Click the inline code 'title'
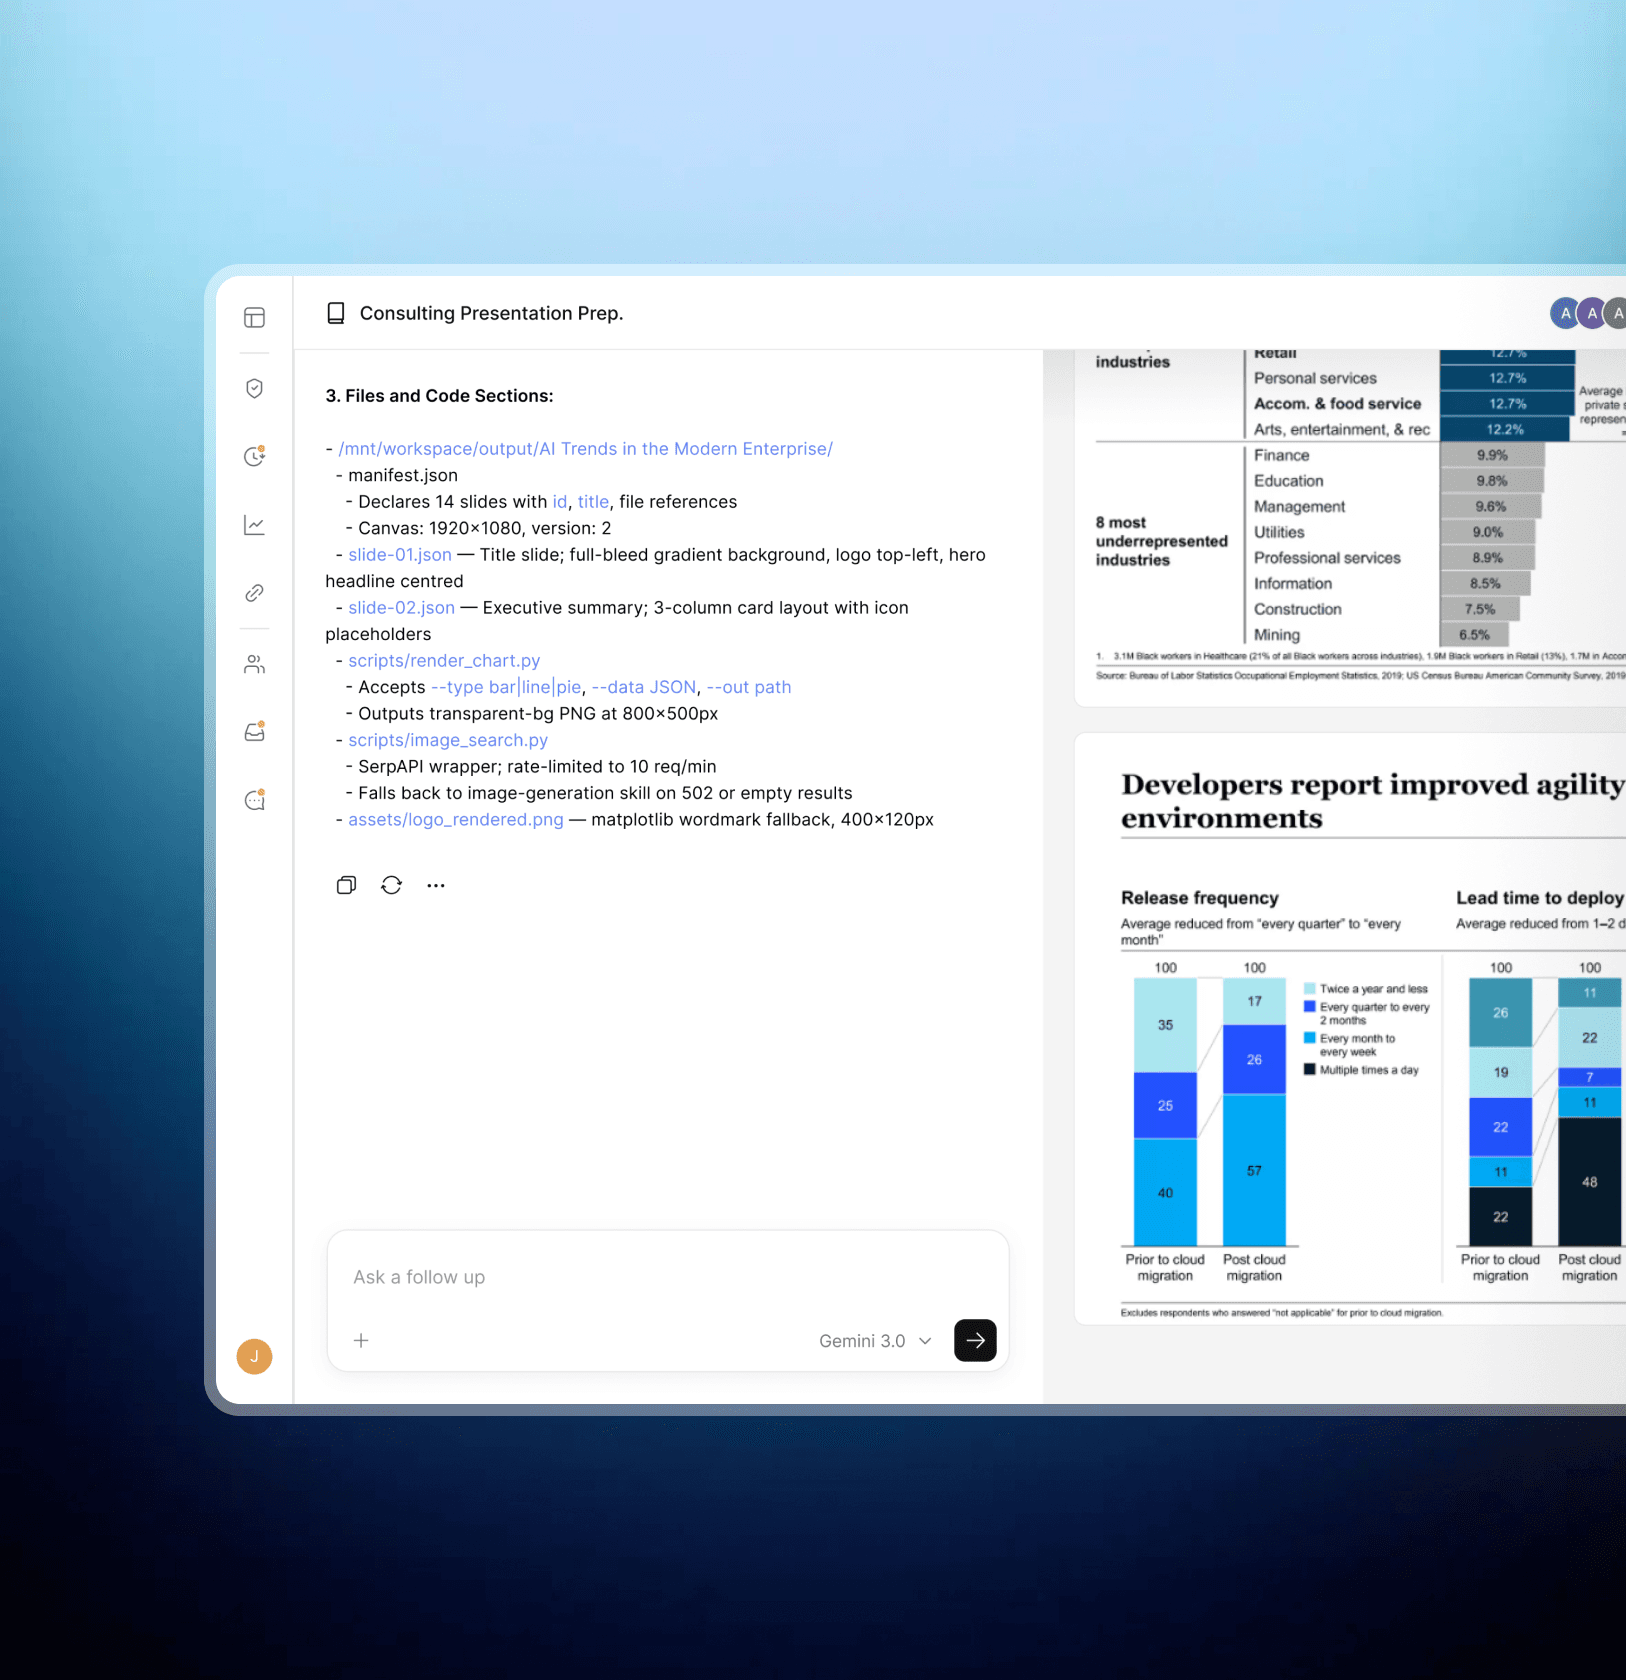The image size is (1626, 1680). coord(593,502)
